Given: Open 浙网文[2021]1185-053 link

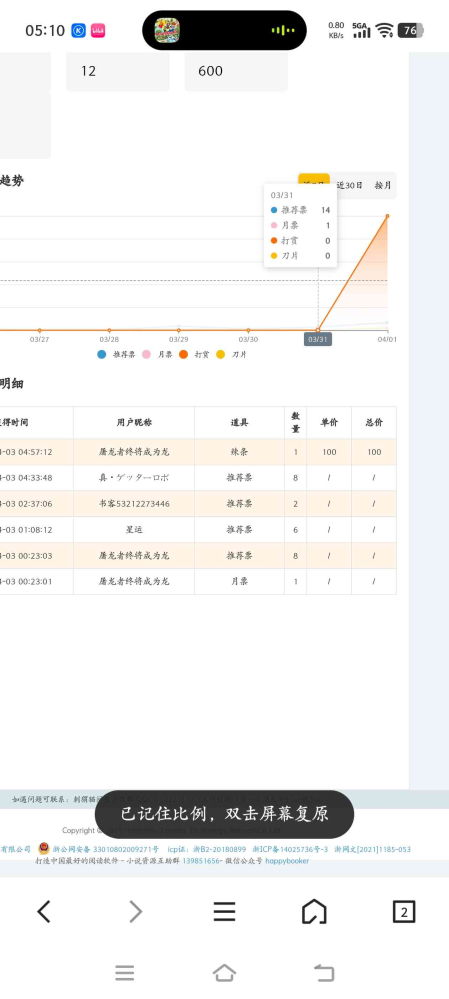Looking at the screenshot, I should tap(373, 849).
